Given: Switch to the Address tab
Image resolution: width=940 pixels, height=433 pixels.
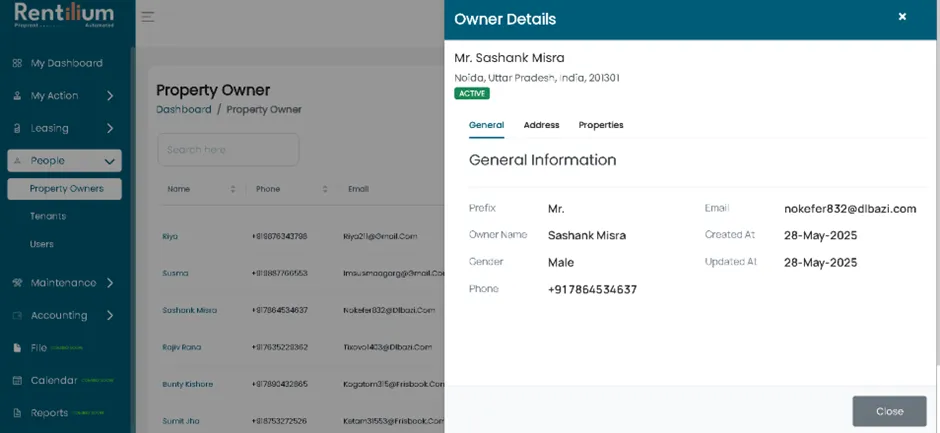Looking at the screenshot, I should pyautogui.click(x=541, y=125).
